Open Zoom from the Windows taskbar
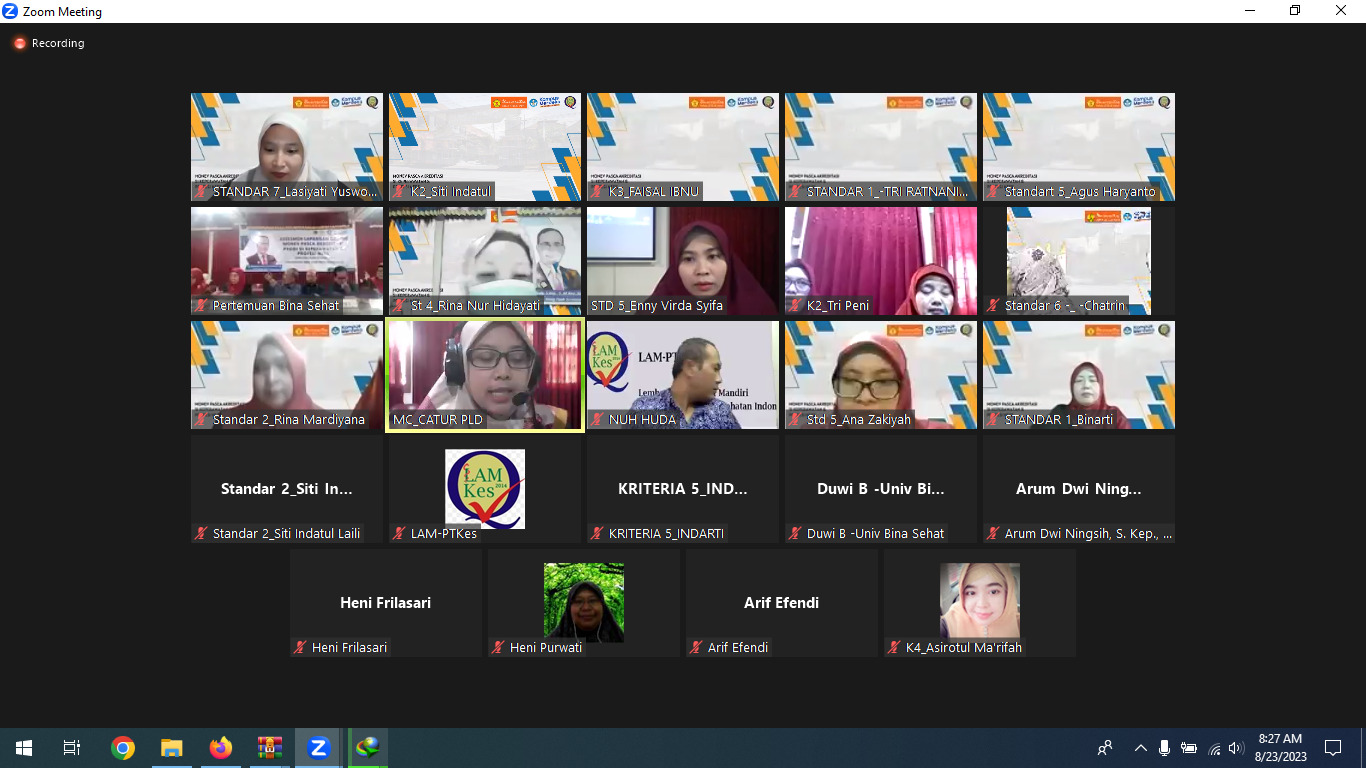1366x768 pixels. 319,748
